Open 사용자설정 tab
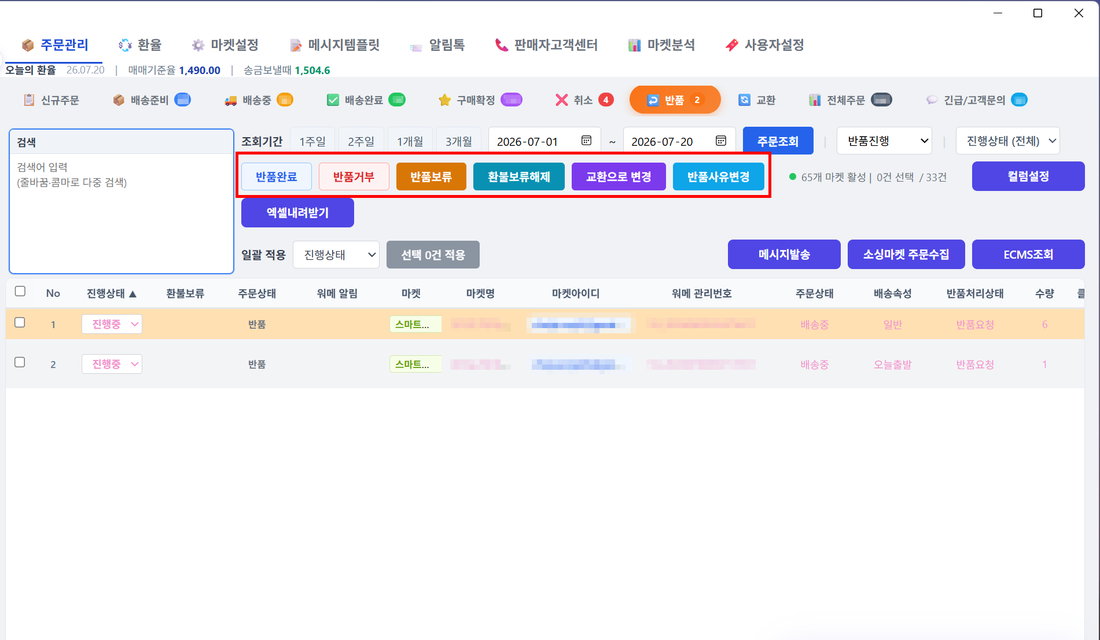Viewport: 1100px width, 640px height. coord(765,45)
